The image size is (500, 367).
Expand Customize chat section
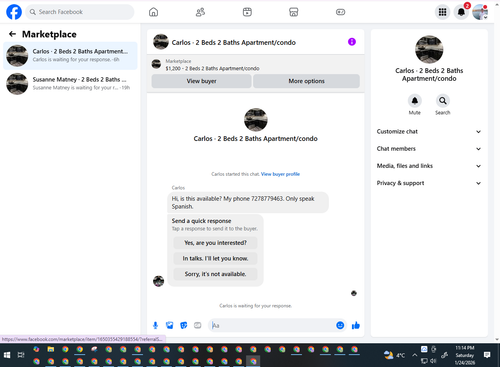(429, 132)
